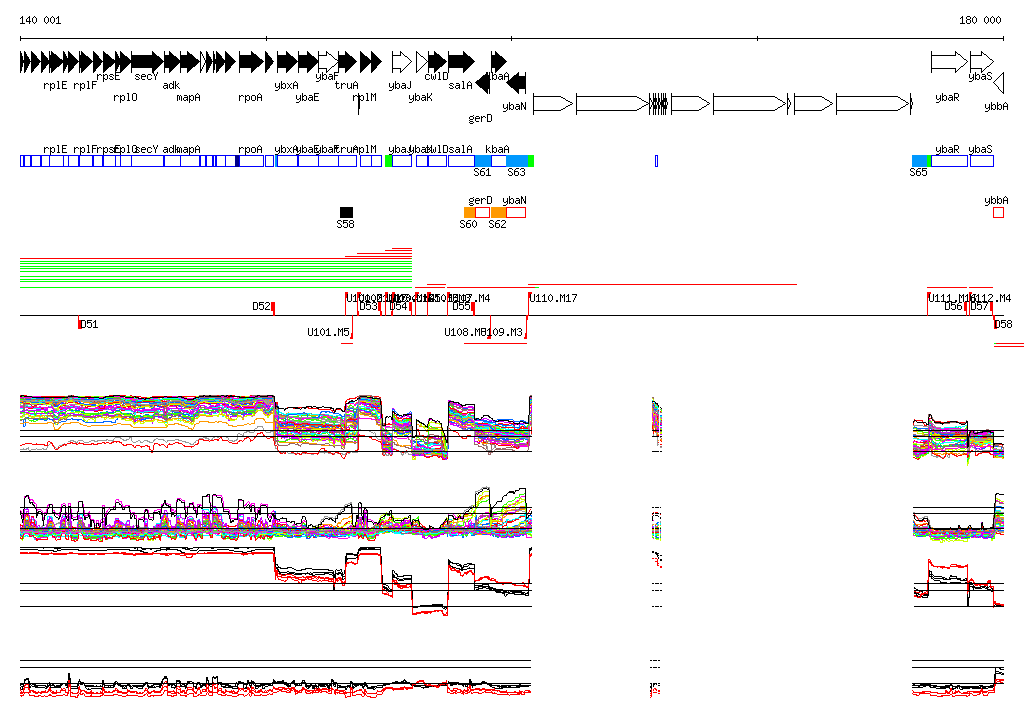1024x714 pixels.
Task: Click second large white arrow right of ybaN
Action: (613, 104)
